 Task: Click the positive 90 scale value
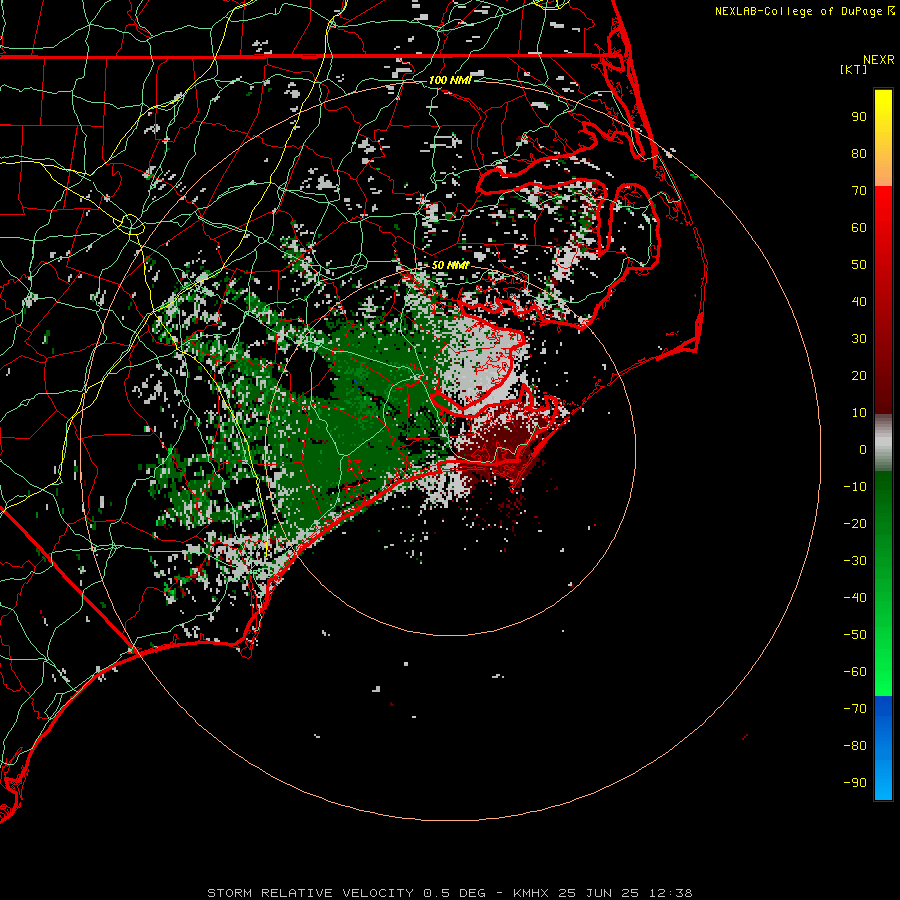pyautogui.click(x=859, y=117)
